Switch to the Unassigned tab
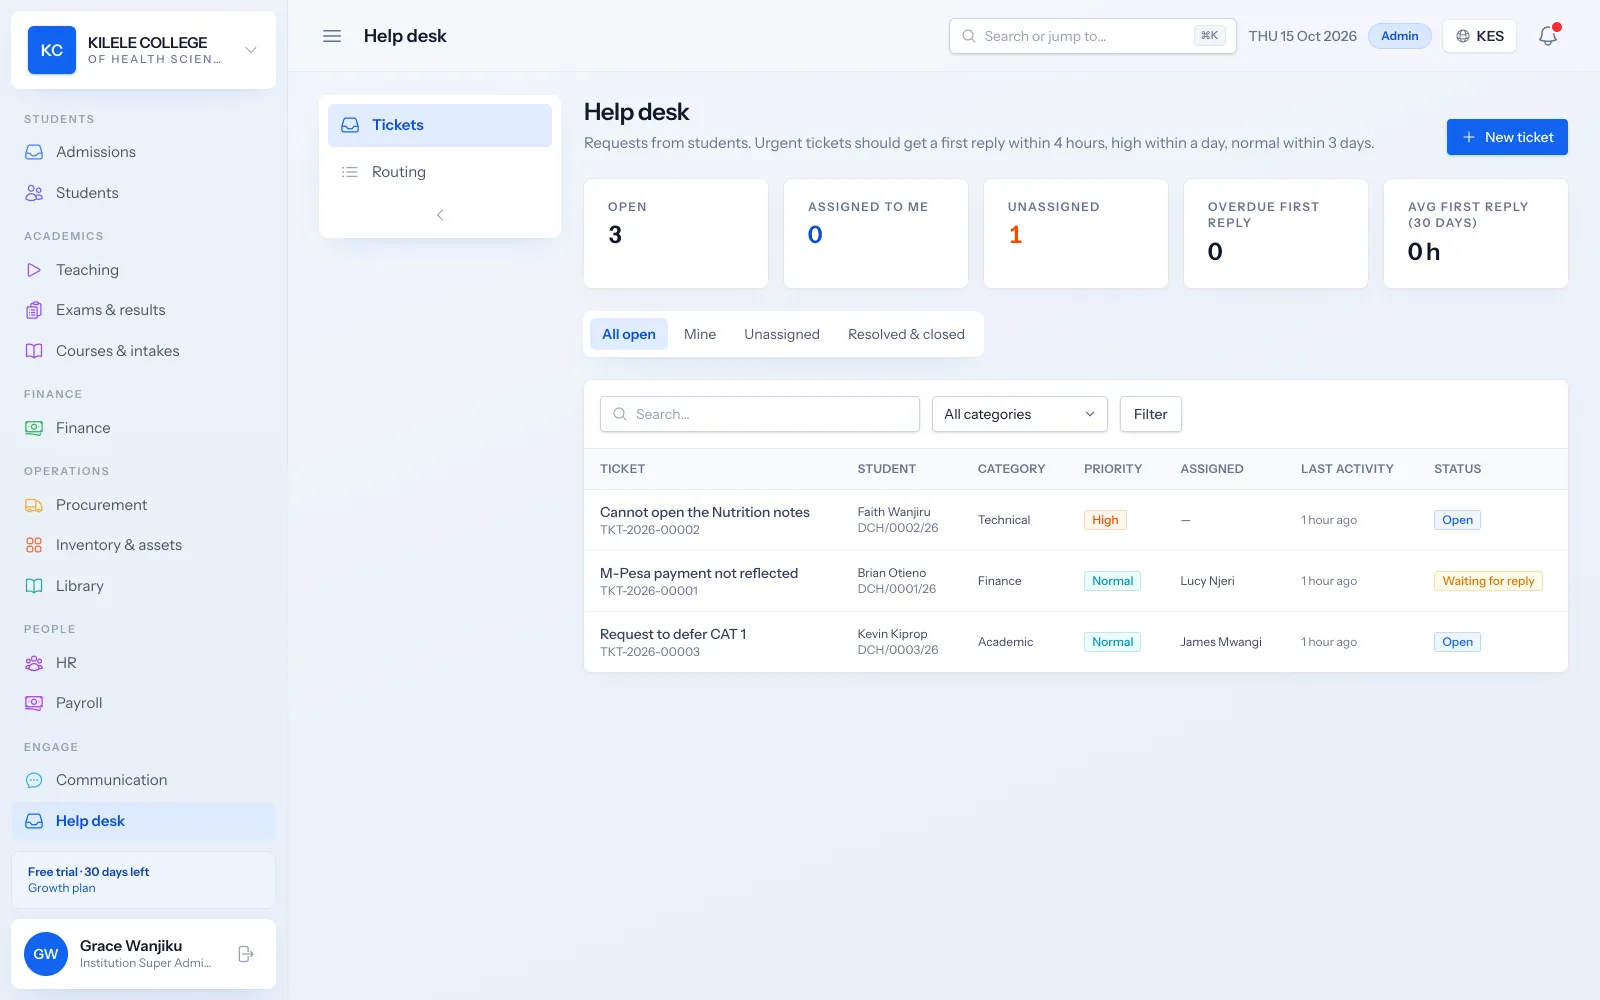1600x1000 pixels. [782, 334]
